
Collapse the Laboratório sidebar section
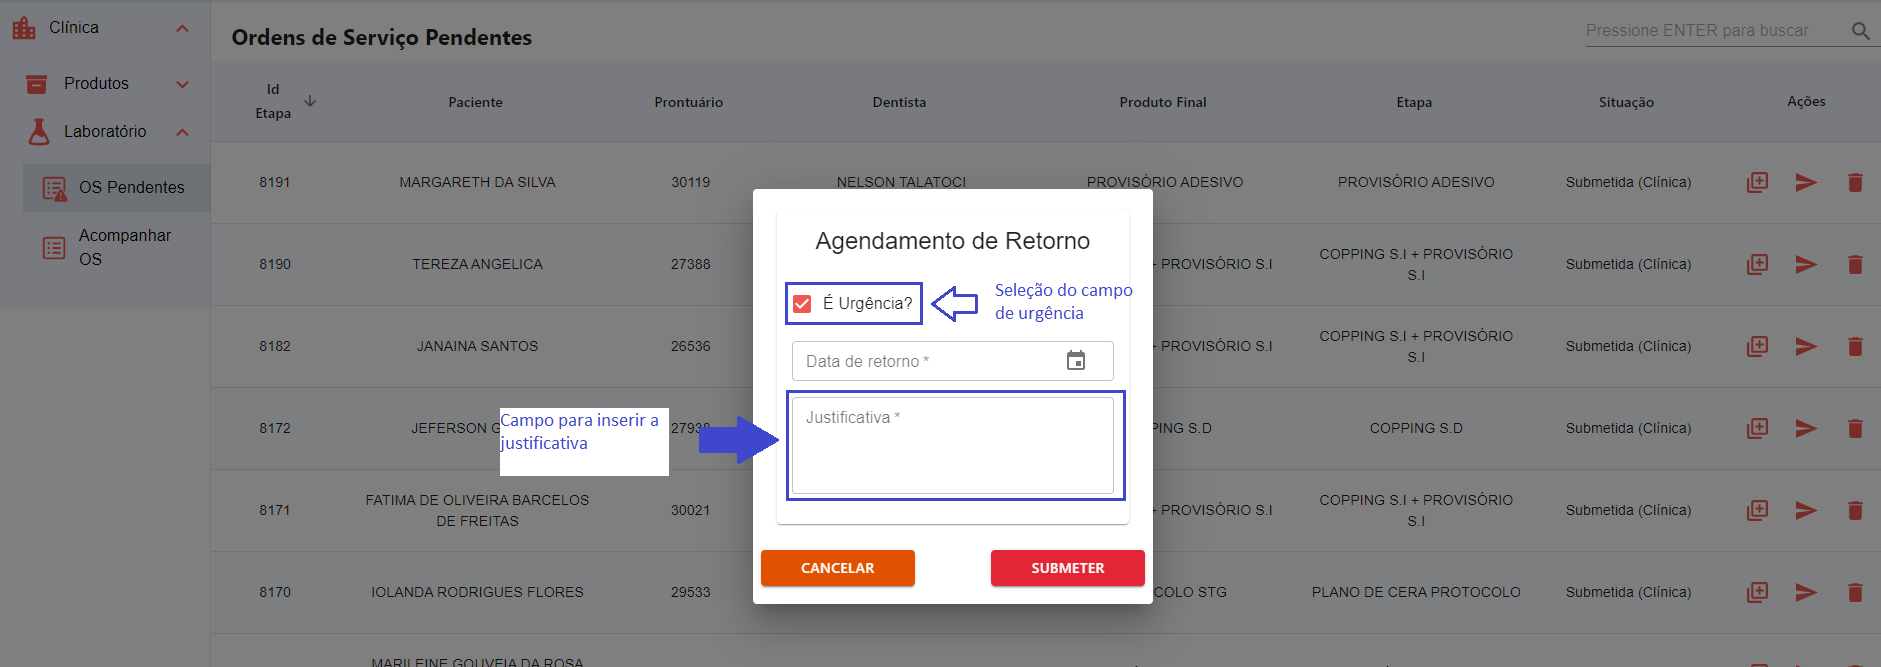(x=182, y=132)
